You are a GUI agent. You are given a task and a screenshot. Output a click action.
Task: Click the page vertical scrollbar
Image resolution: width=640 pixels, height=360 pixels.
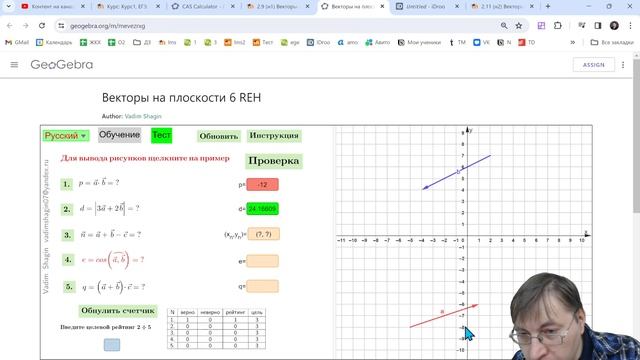[x=636, y=137]
